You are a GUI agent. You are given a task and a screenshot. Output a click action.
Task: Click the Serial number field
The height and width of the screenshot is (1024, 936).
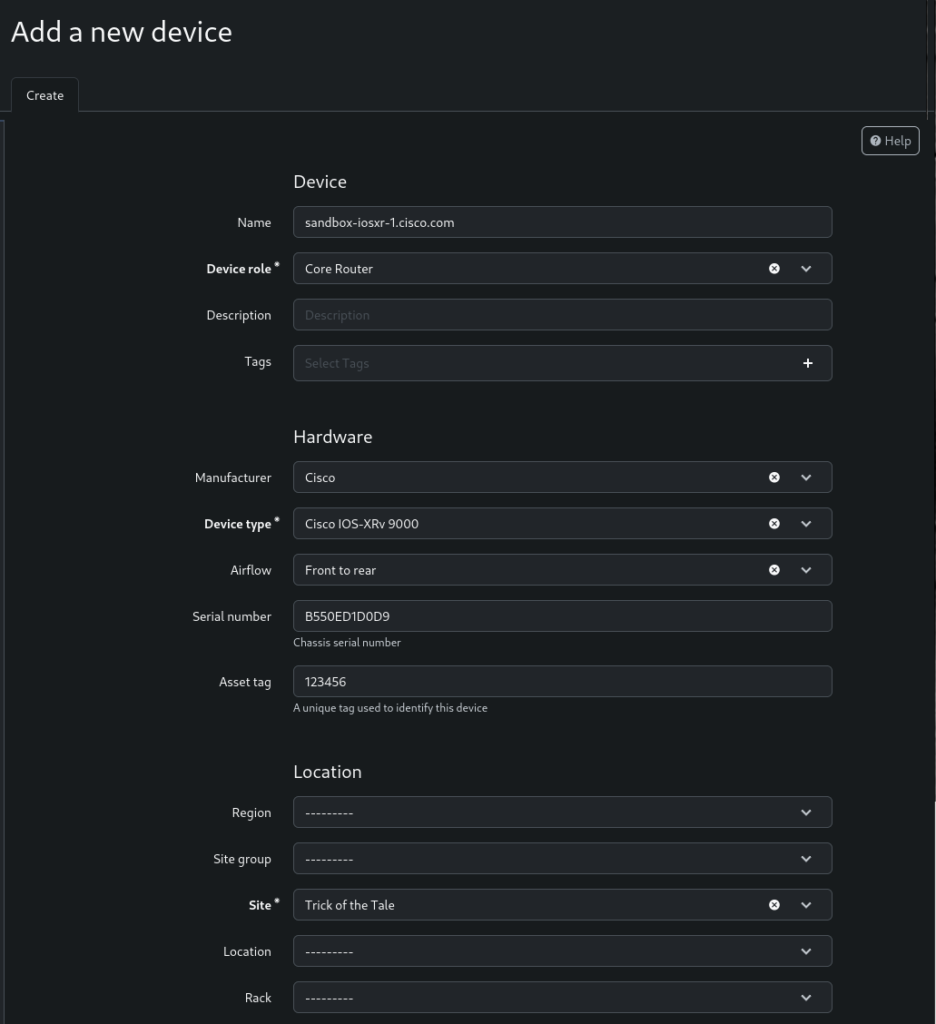tap(562, 617)
